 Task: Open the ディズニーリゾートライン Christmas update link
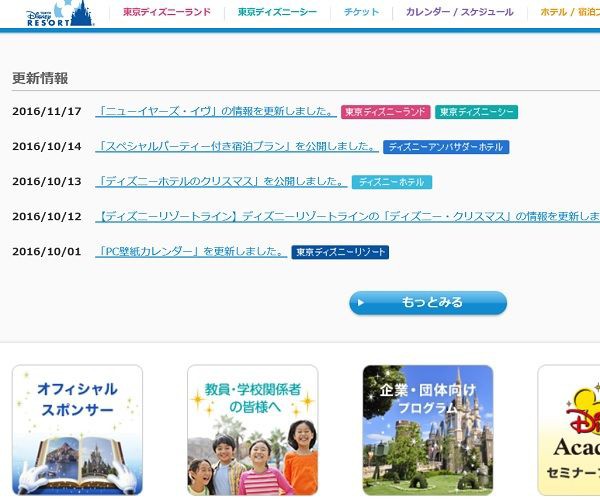[347, 217]
